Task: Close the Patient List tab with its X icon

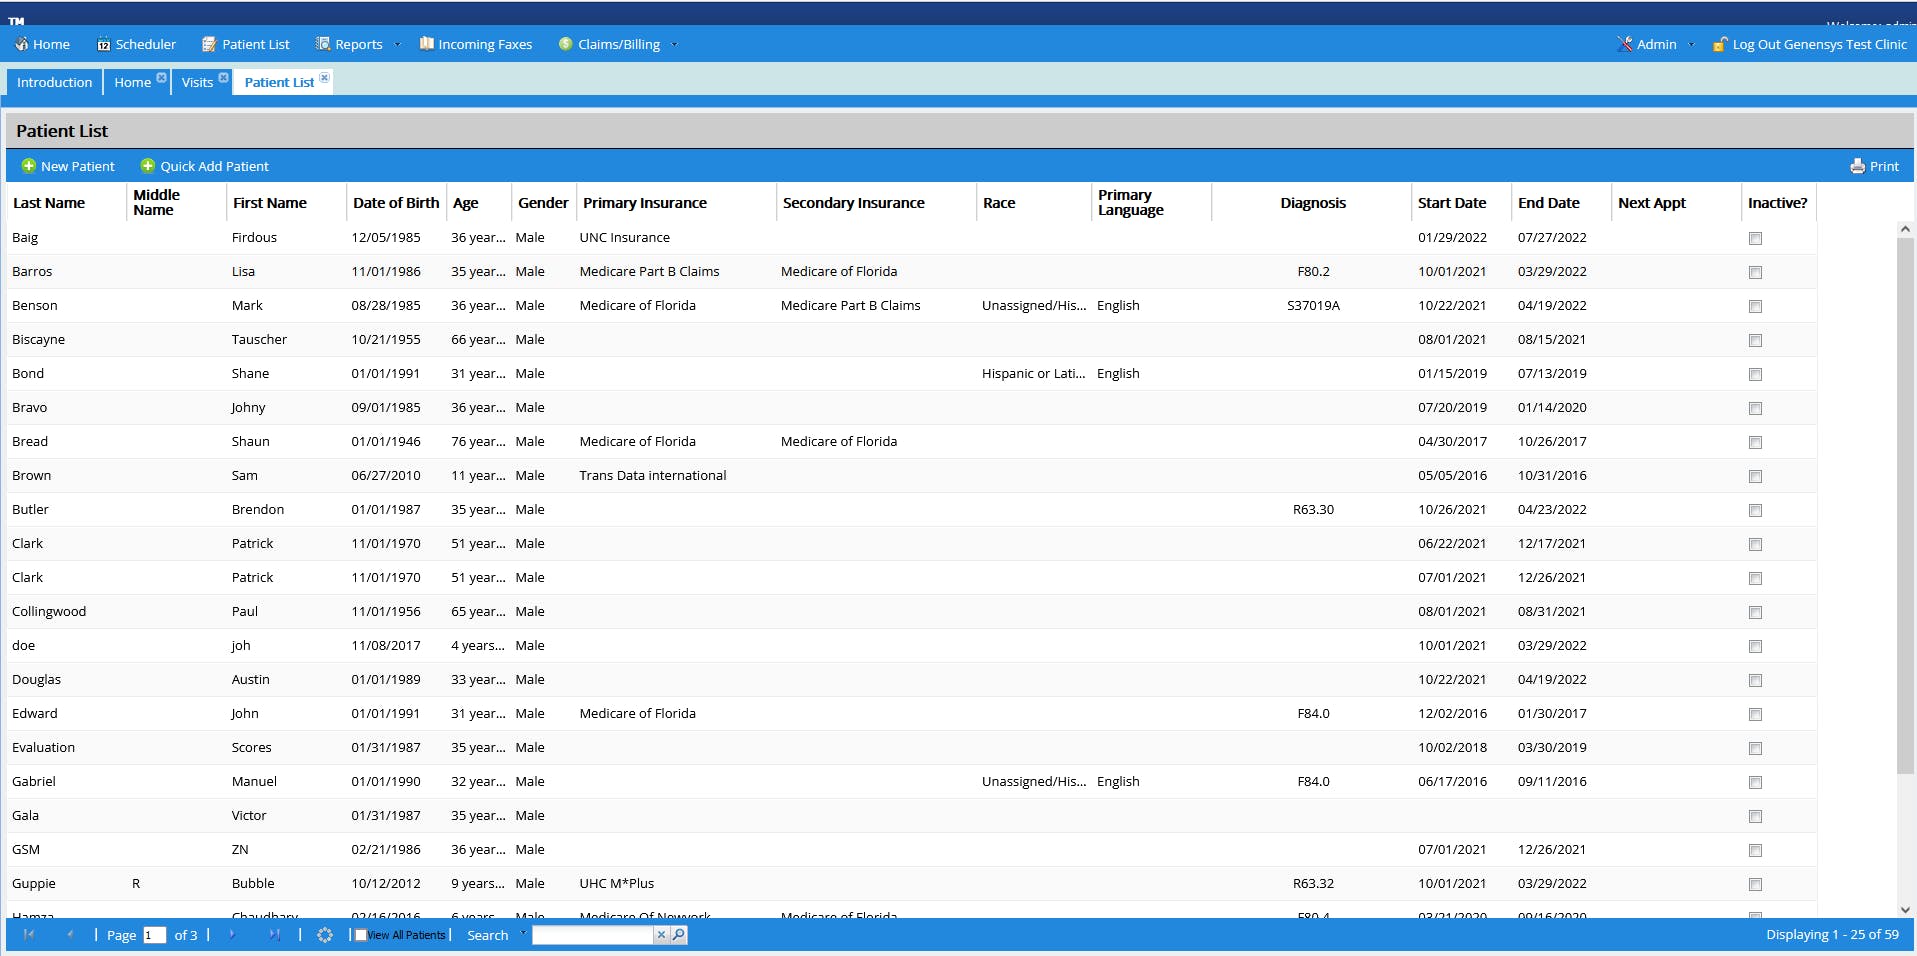Action: click(324, 78)
